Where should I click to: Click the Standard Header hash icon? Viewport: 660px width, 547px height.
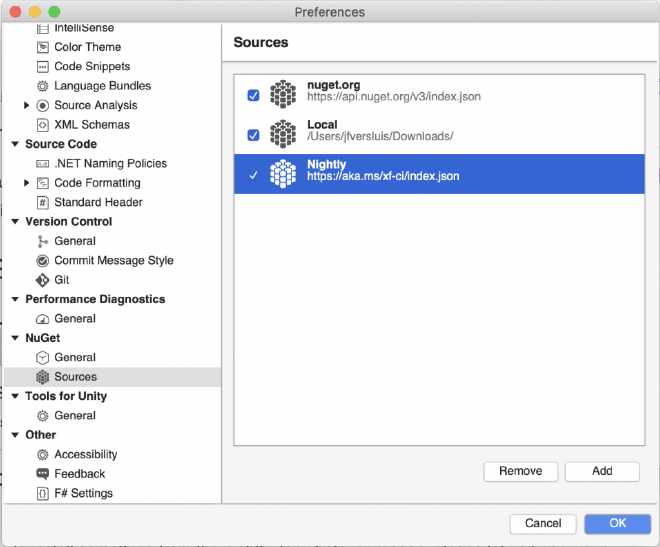click(x=43, y=202)
